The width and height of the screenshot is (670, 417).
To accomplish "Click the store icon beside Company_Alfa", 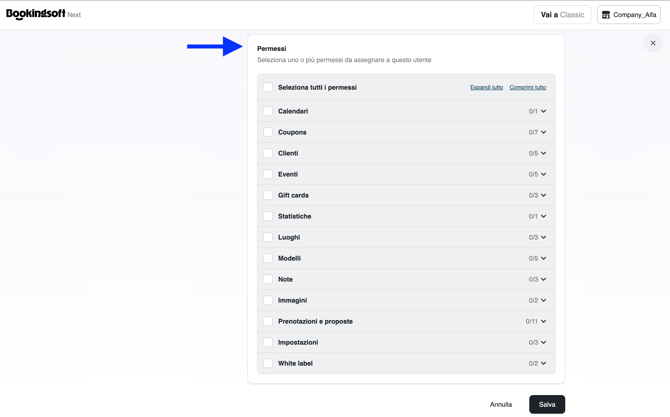I will coord(605,15).
